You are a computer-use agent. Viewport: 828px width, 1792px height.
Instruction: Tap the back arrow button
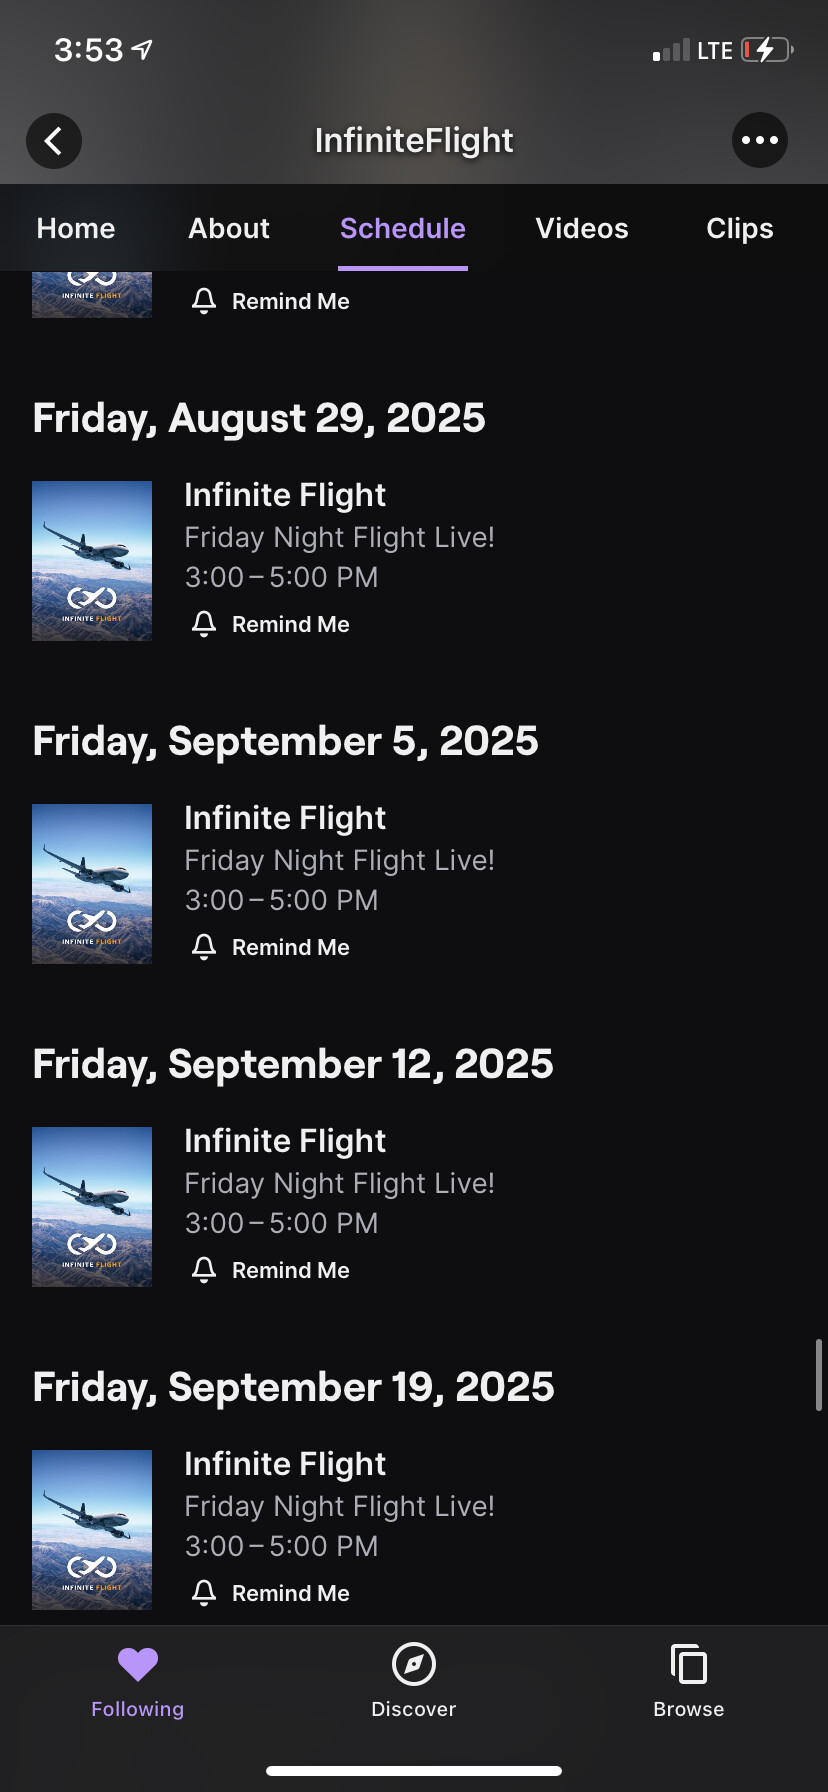click(x=54, y=141)
